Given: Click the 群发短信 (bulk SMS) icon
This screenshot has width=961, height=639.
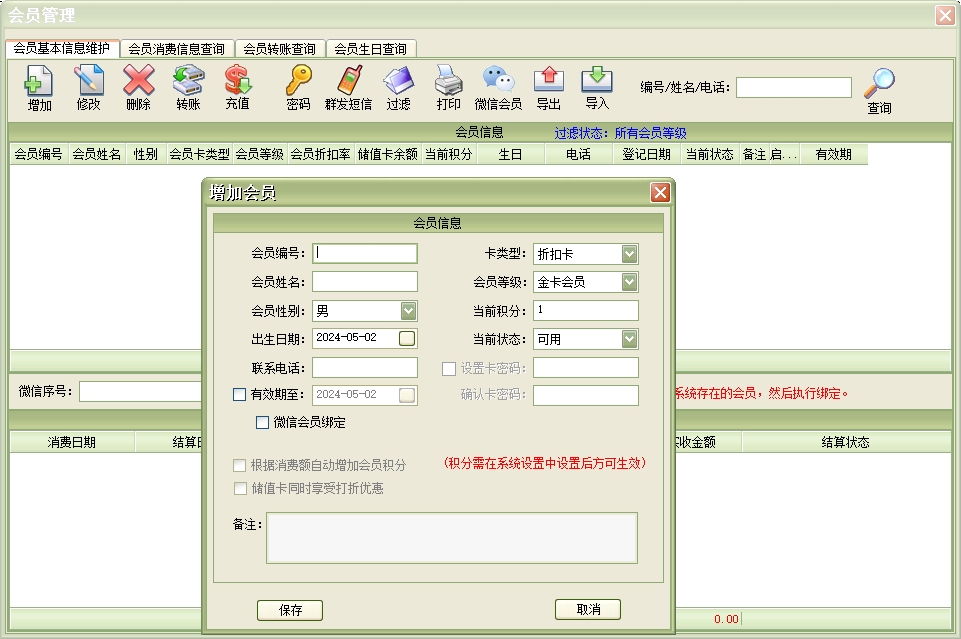Looking at the screenshot, I should tap(348, 82).
